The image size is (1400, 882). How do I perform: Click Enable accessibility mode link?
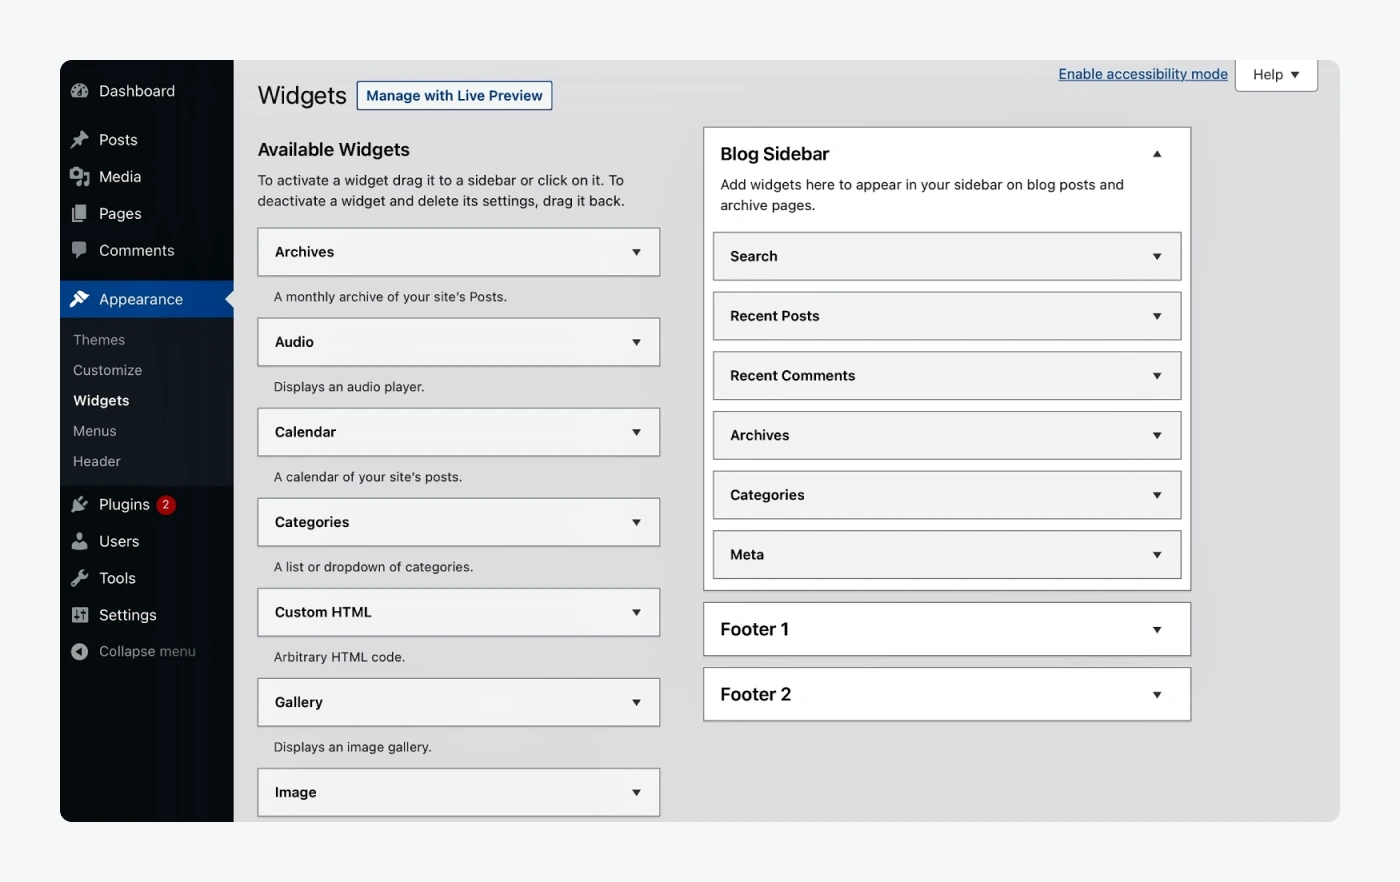coord(1143,74)
